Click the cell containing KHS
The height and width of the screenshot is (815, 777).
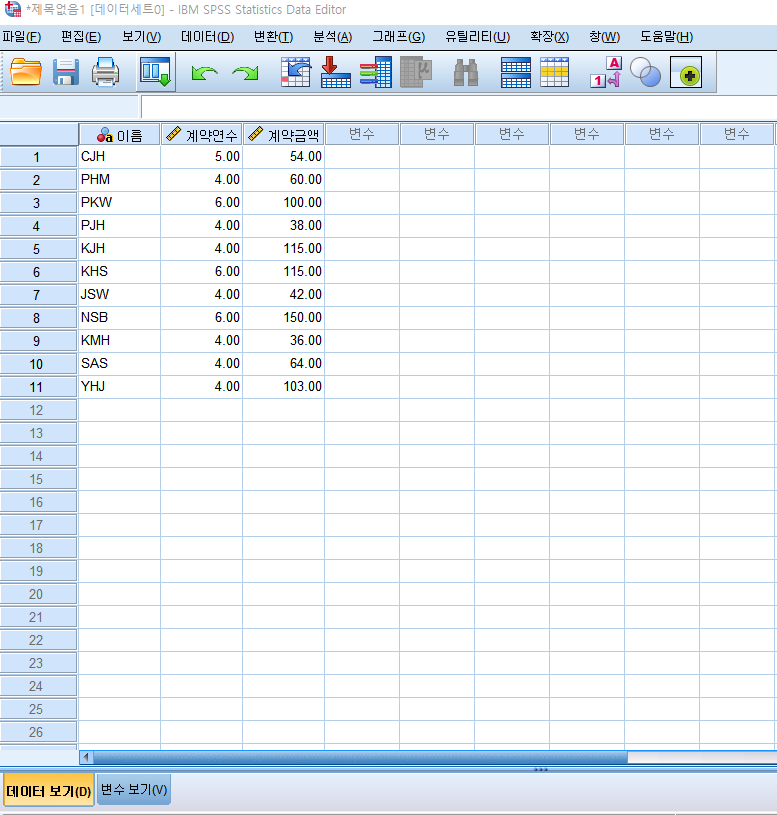120,271
